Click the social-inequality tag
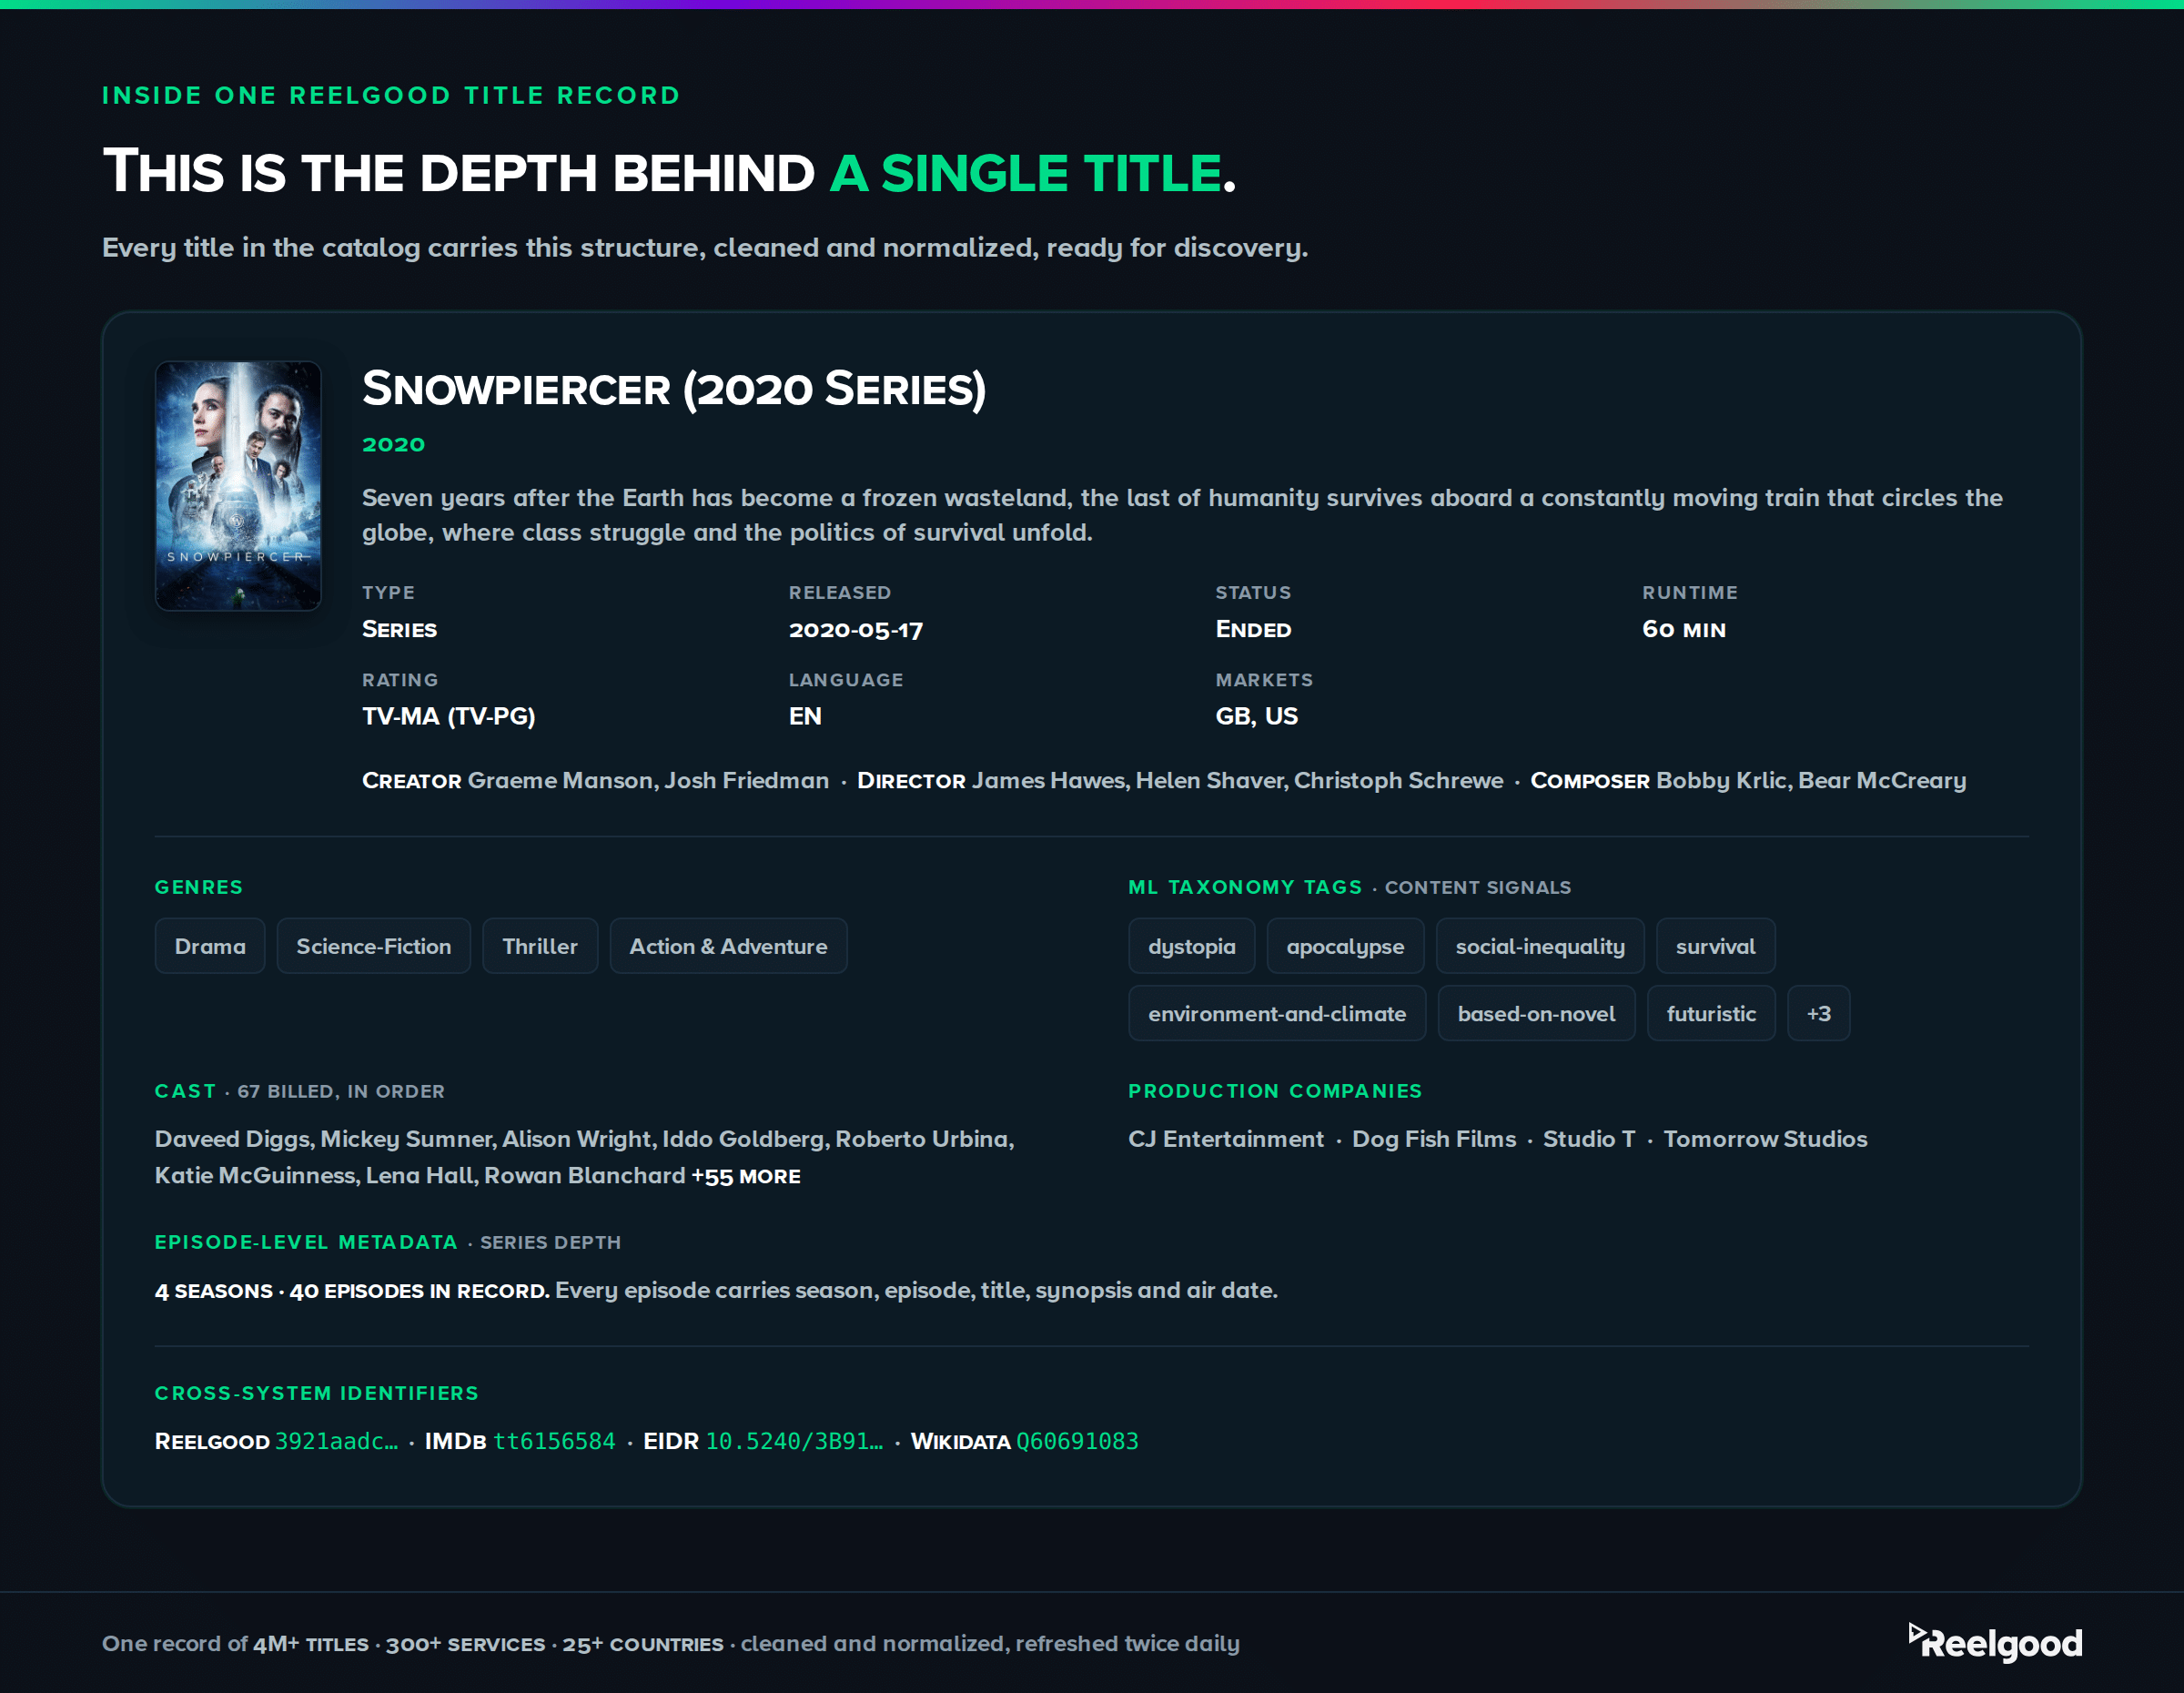Screen dimensions: 2184x1693 pyautogui.click(x=1540, y=946)
